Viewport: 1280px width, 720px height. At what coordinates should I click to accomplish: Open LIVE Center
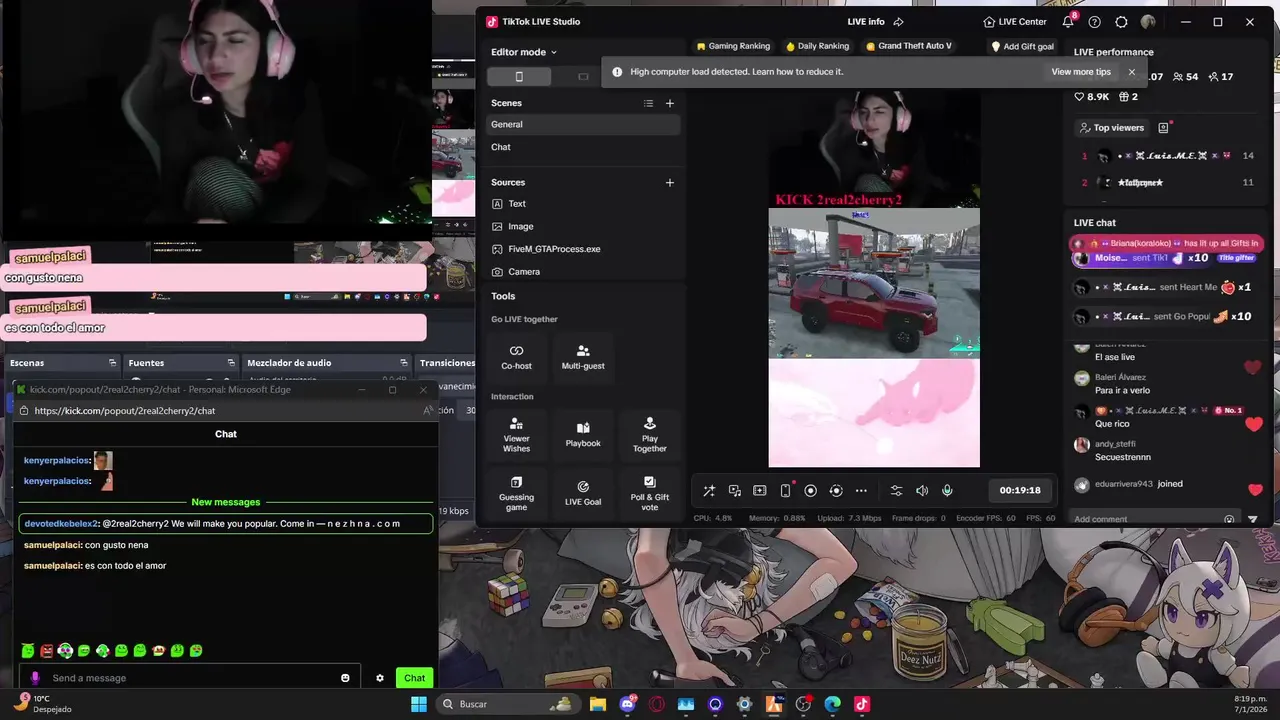(1015, 22)
